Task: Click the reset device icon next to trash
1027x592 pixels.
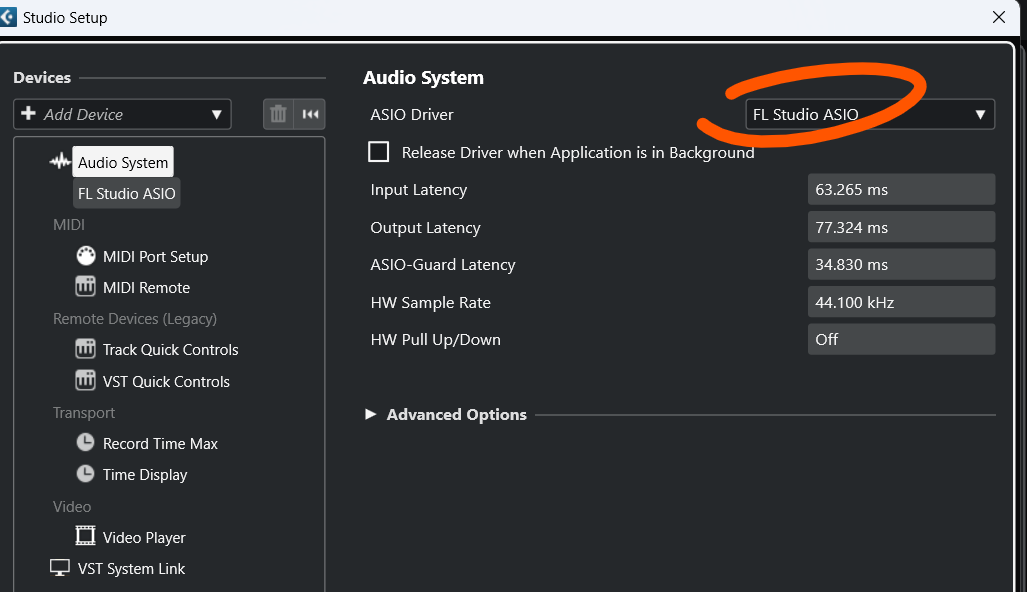Action: 310,114
